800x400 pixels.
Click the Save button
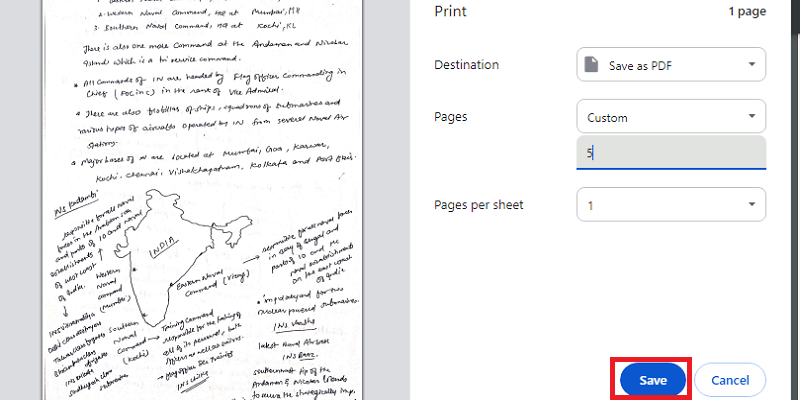click(653, 380)
